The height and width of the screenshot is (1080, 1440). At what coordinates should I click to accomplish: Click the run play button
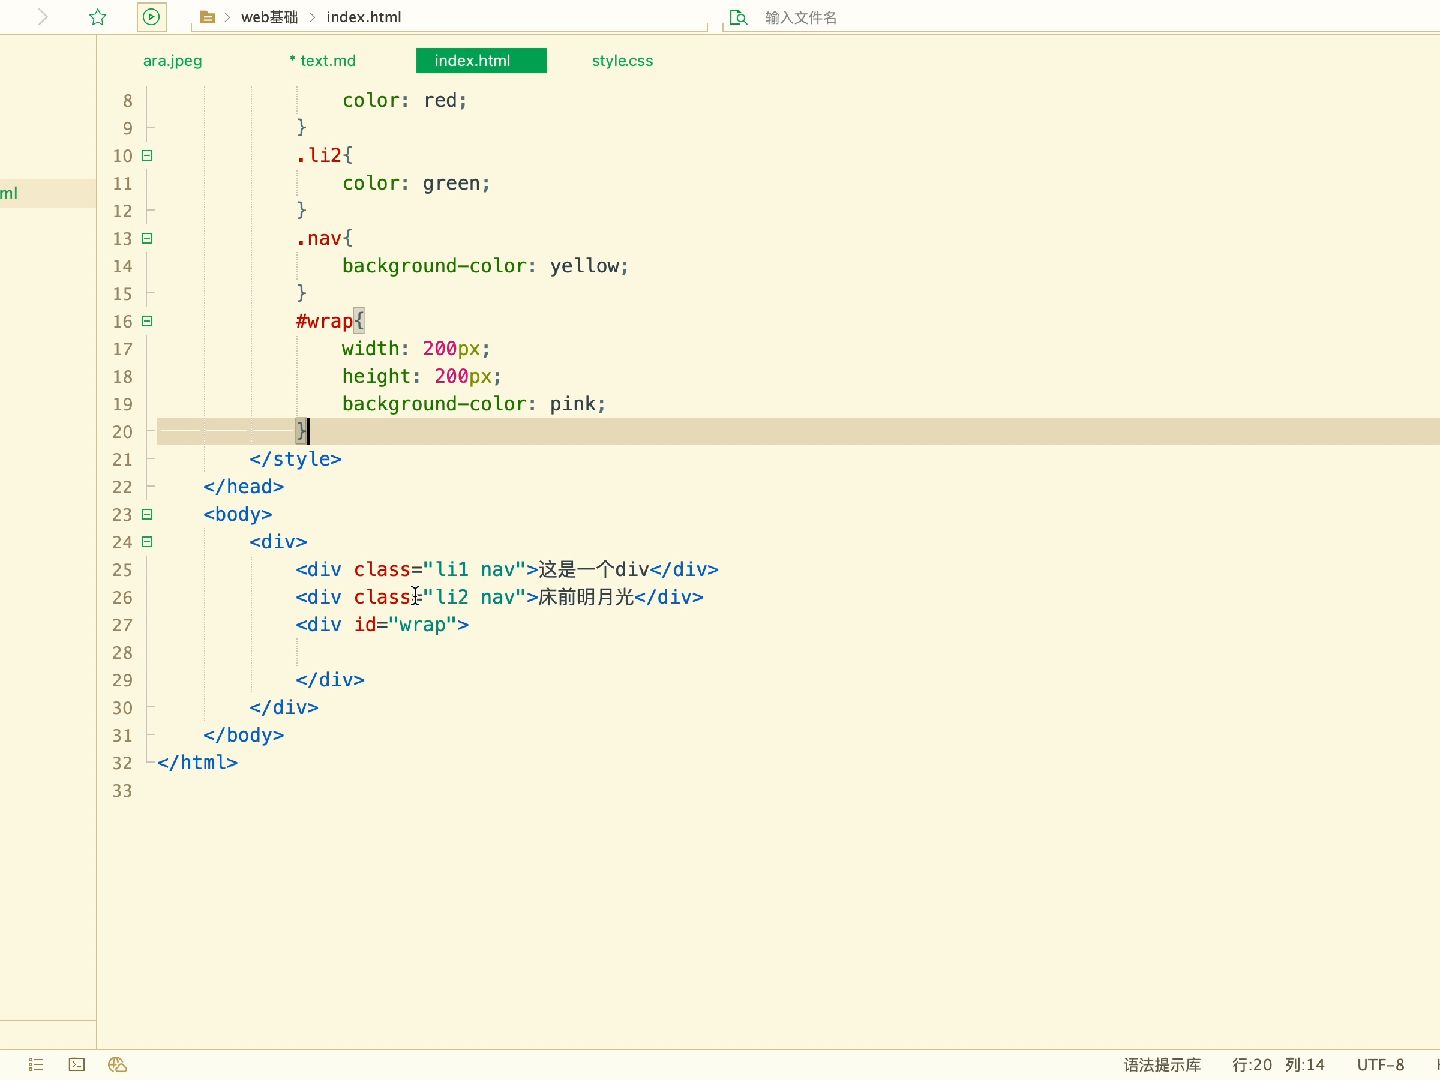(151, 17)
